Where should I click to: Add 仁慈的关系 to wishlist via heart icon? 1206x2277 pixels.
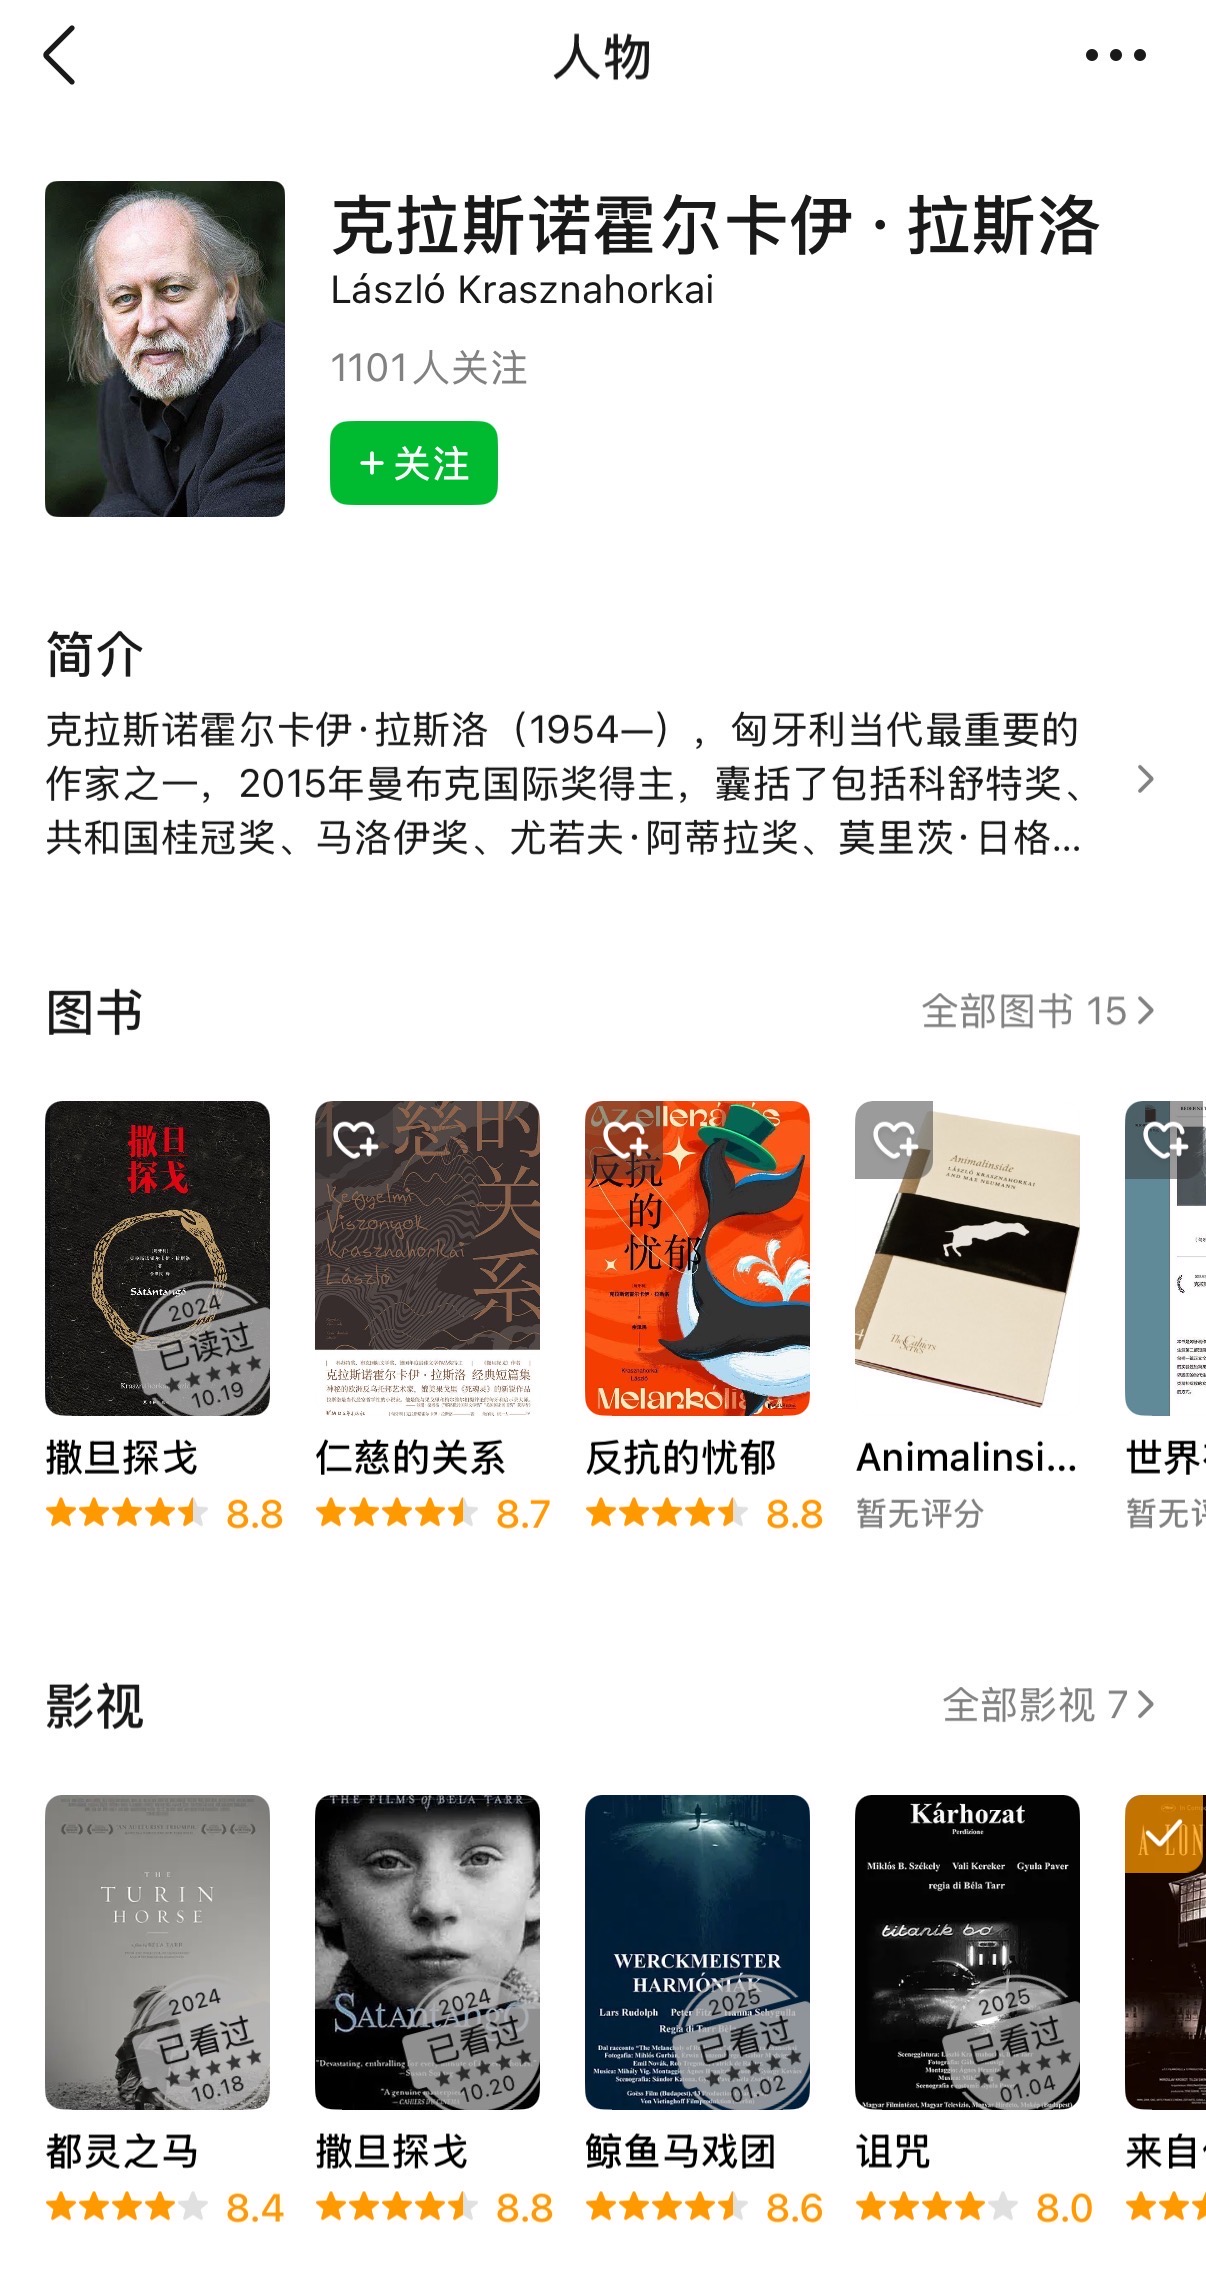[354, 1139]
